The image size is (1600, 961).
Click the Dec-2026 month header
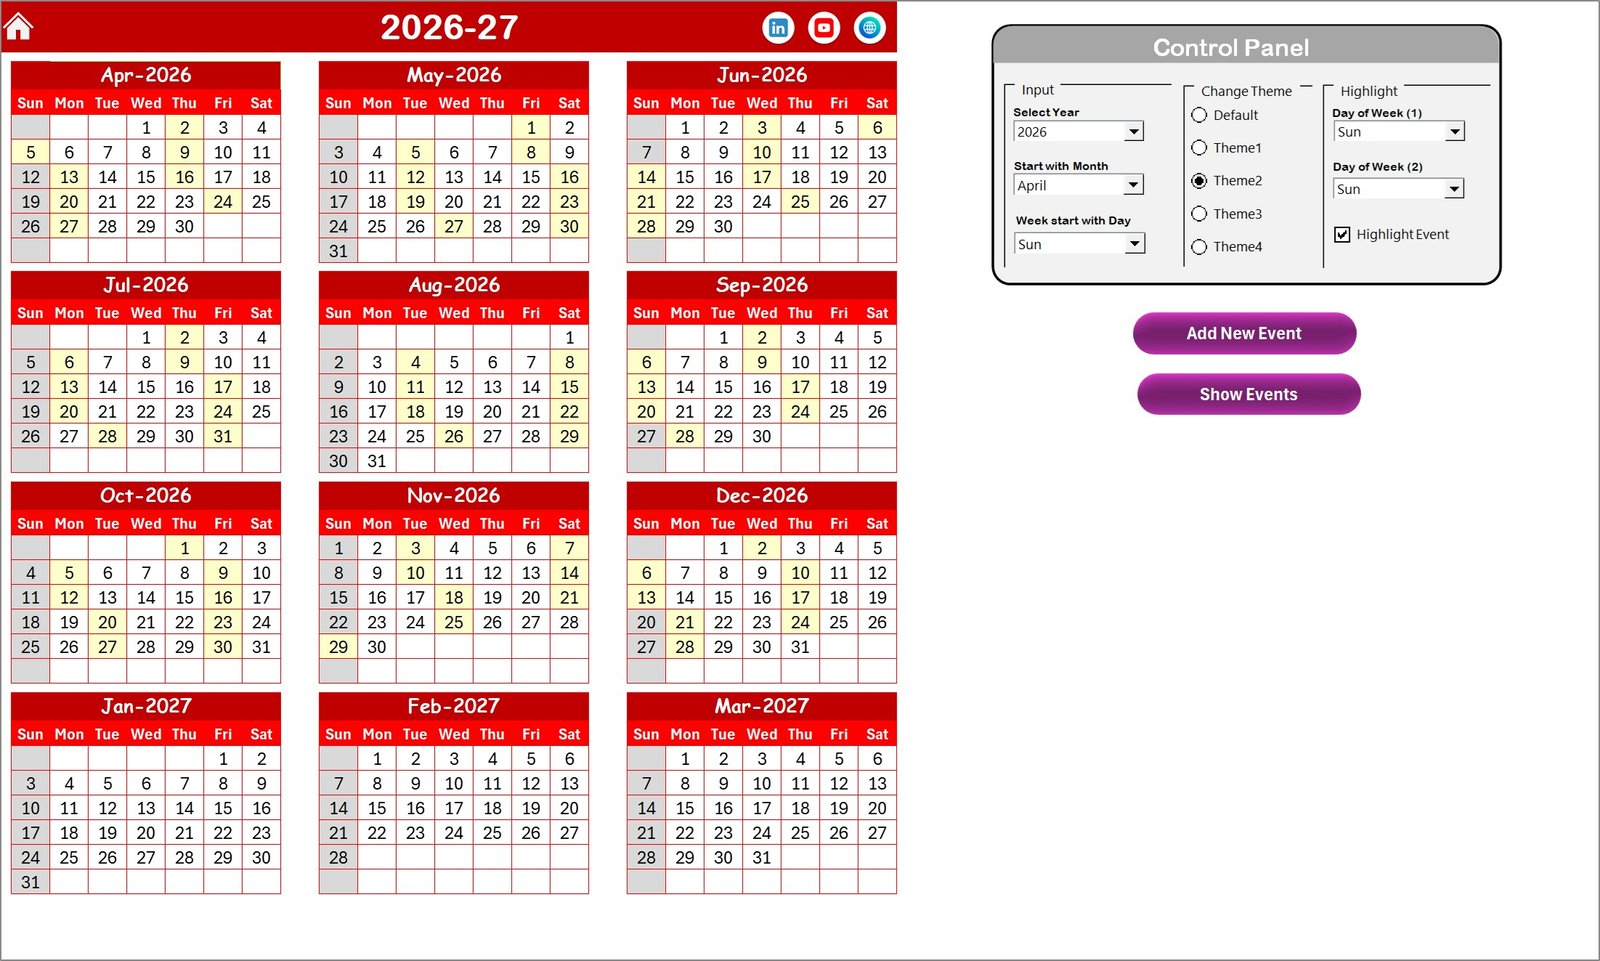pyautogui.click(x=761, y=495)
